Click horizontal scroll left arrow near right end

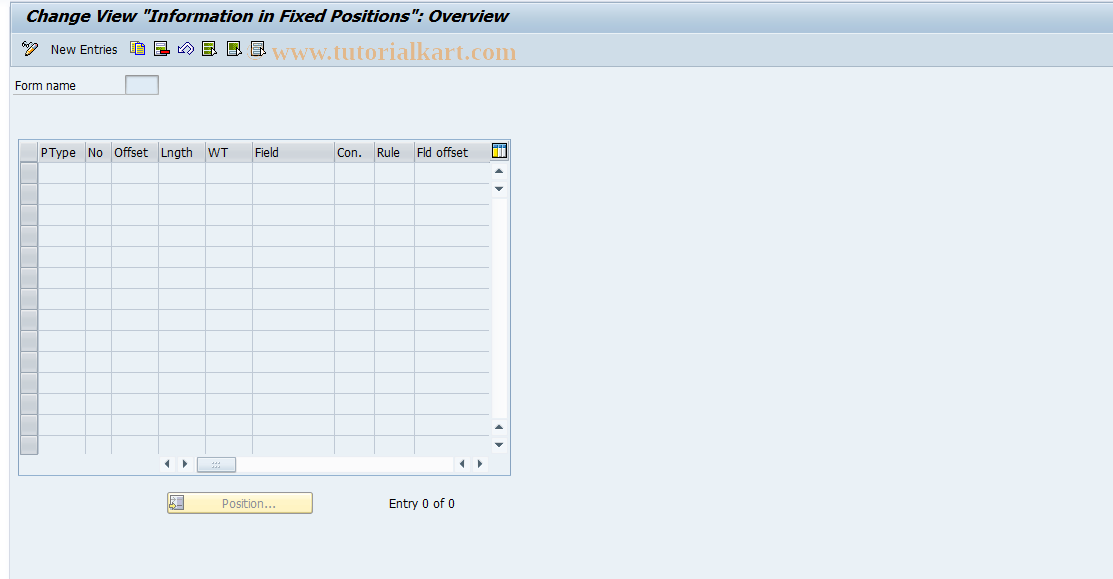(462, 464)
